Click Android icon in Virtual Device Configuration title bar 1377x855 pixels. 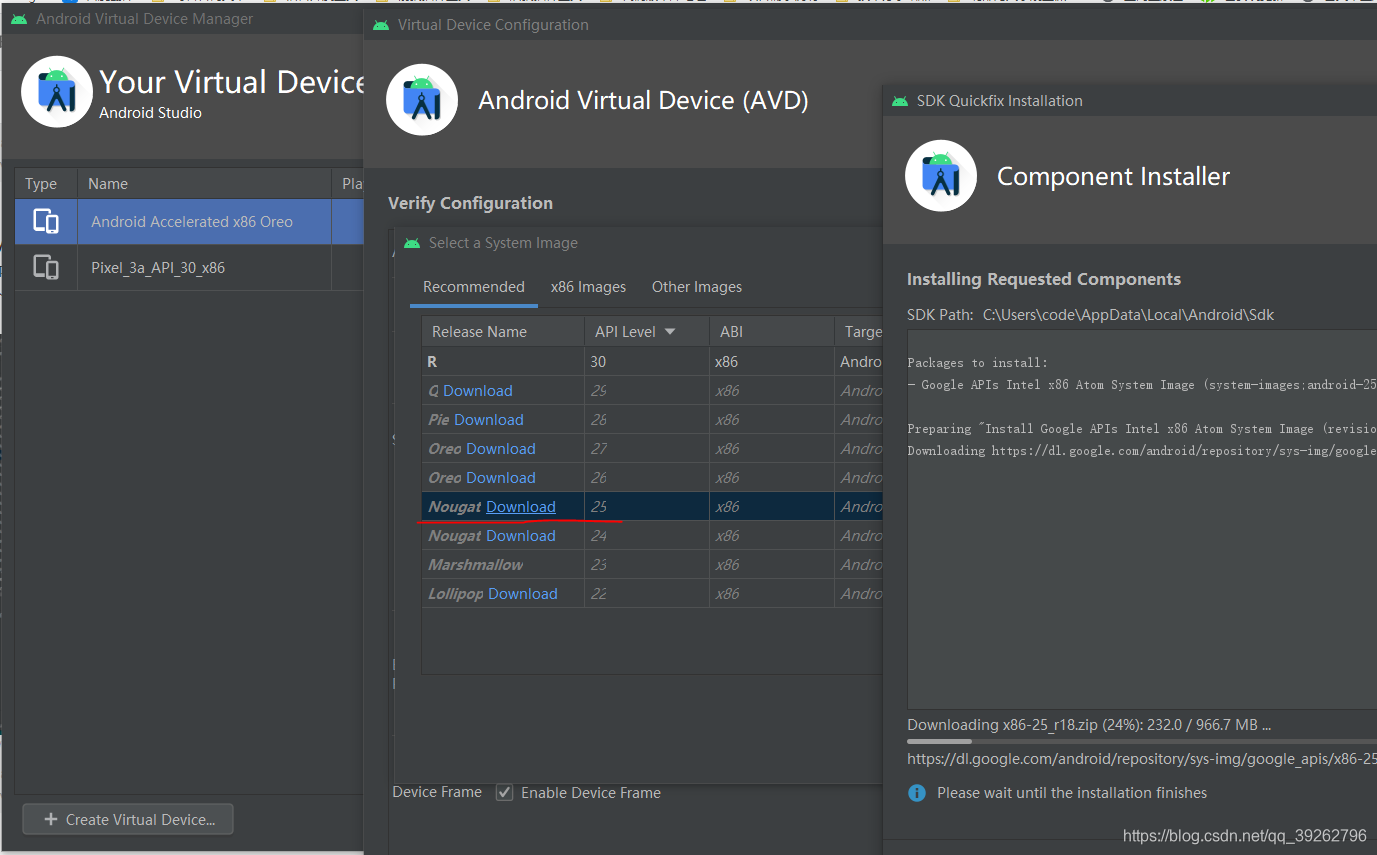381,25
